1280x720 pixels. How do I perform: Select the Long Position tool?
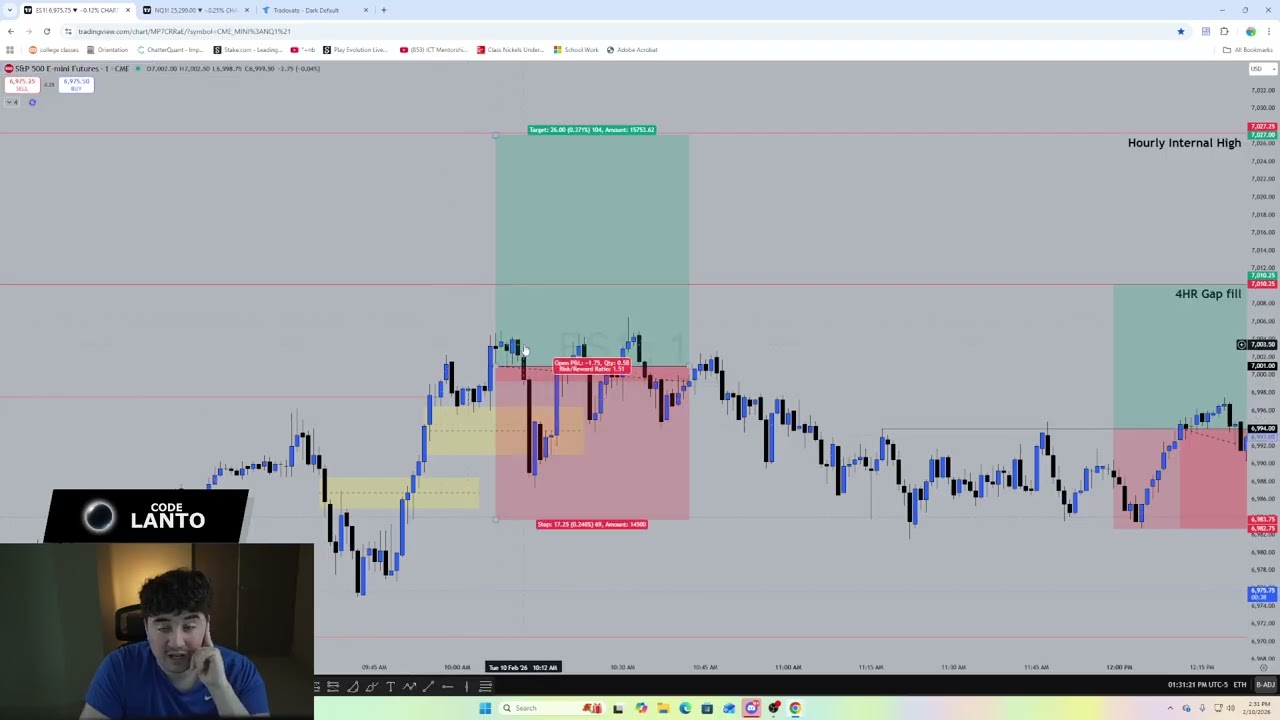[x=333, y=686]
